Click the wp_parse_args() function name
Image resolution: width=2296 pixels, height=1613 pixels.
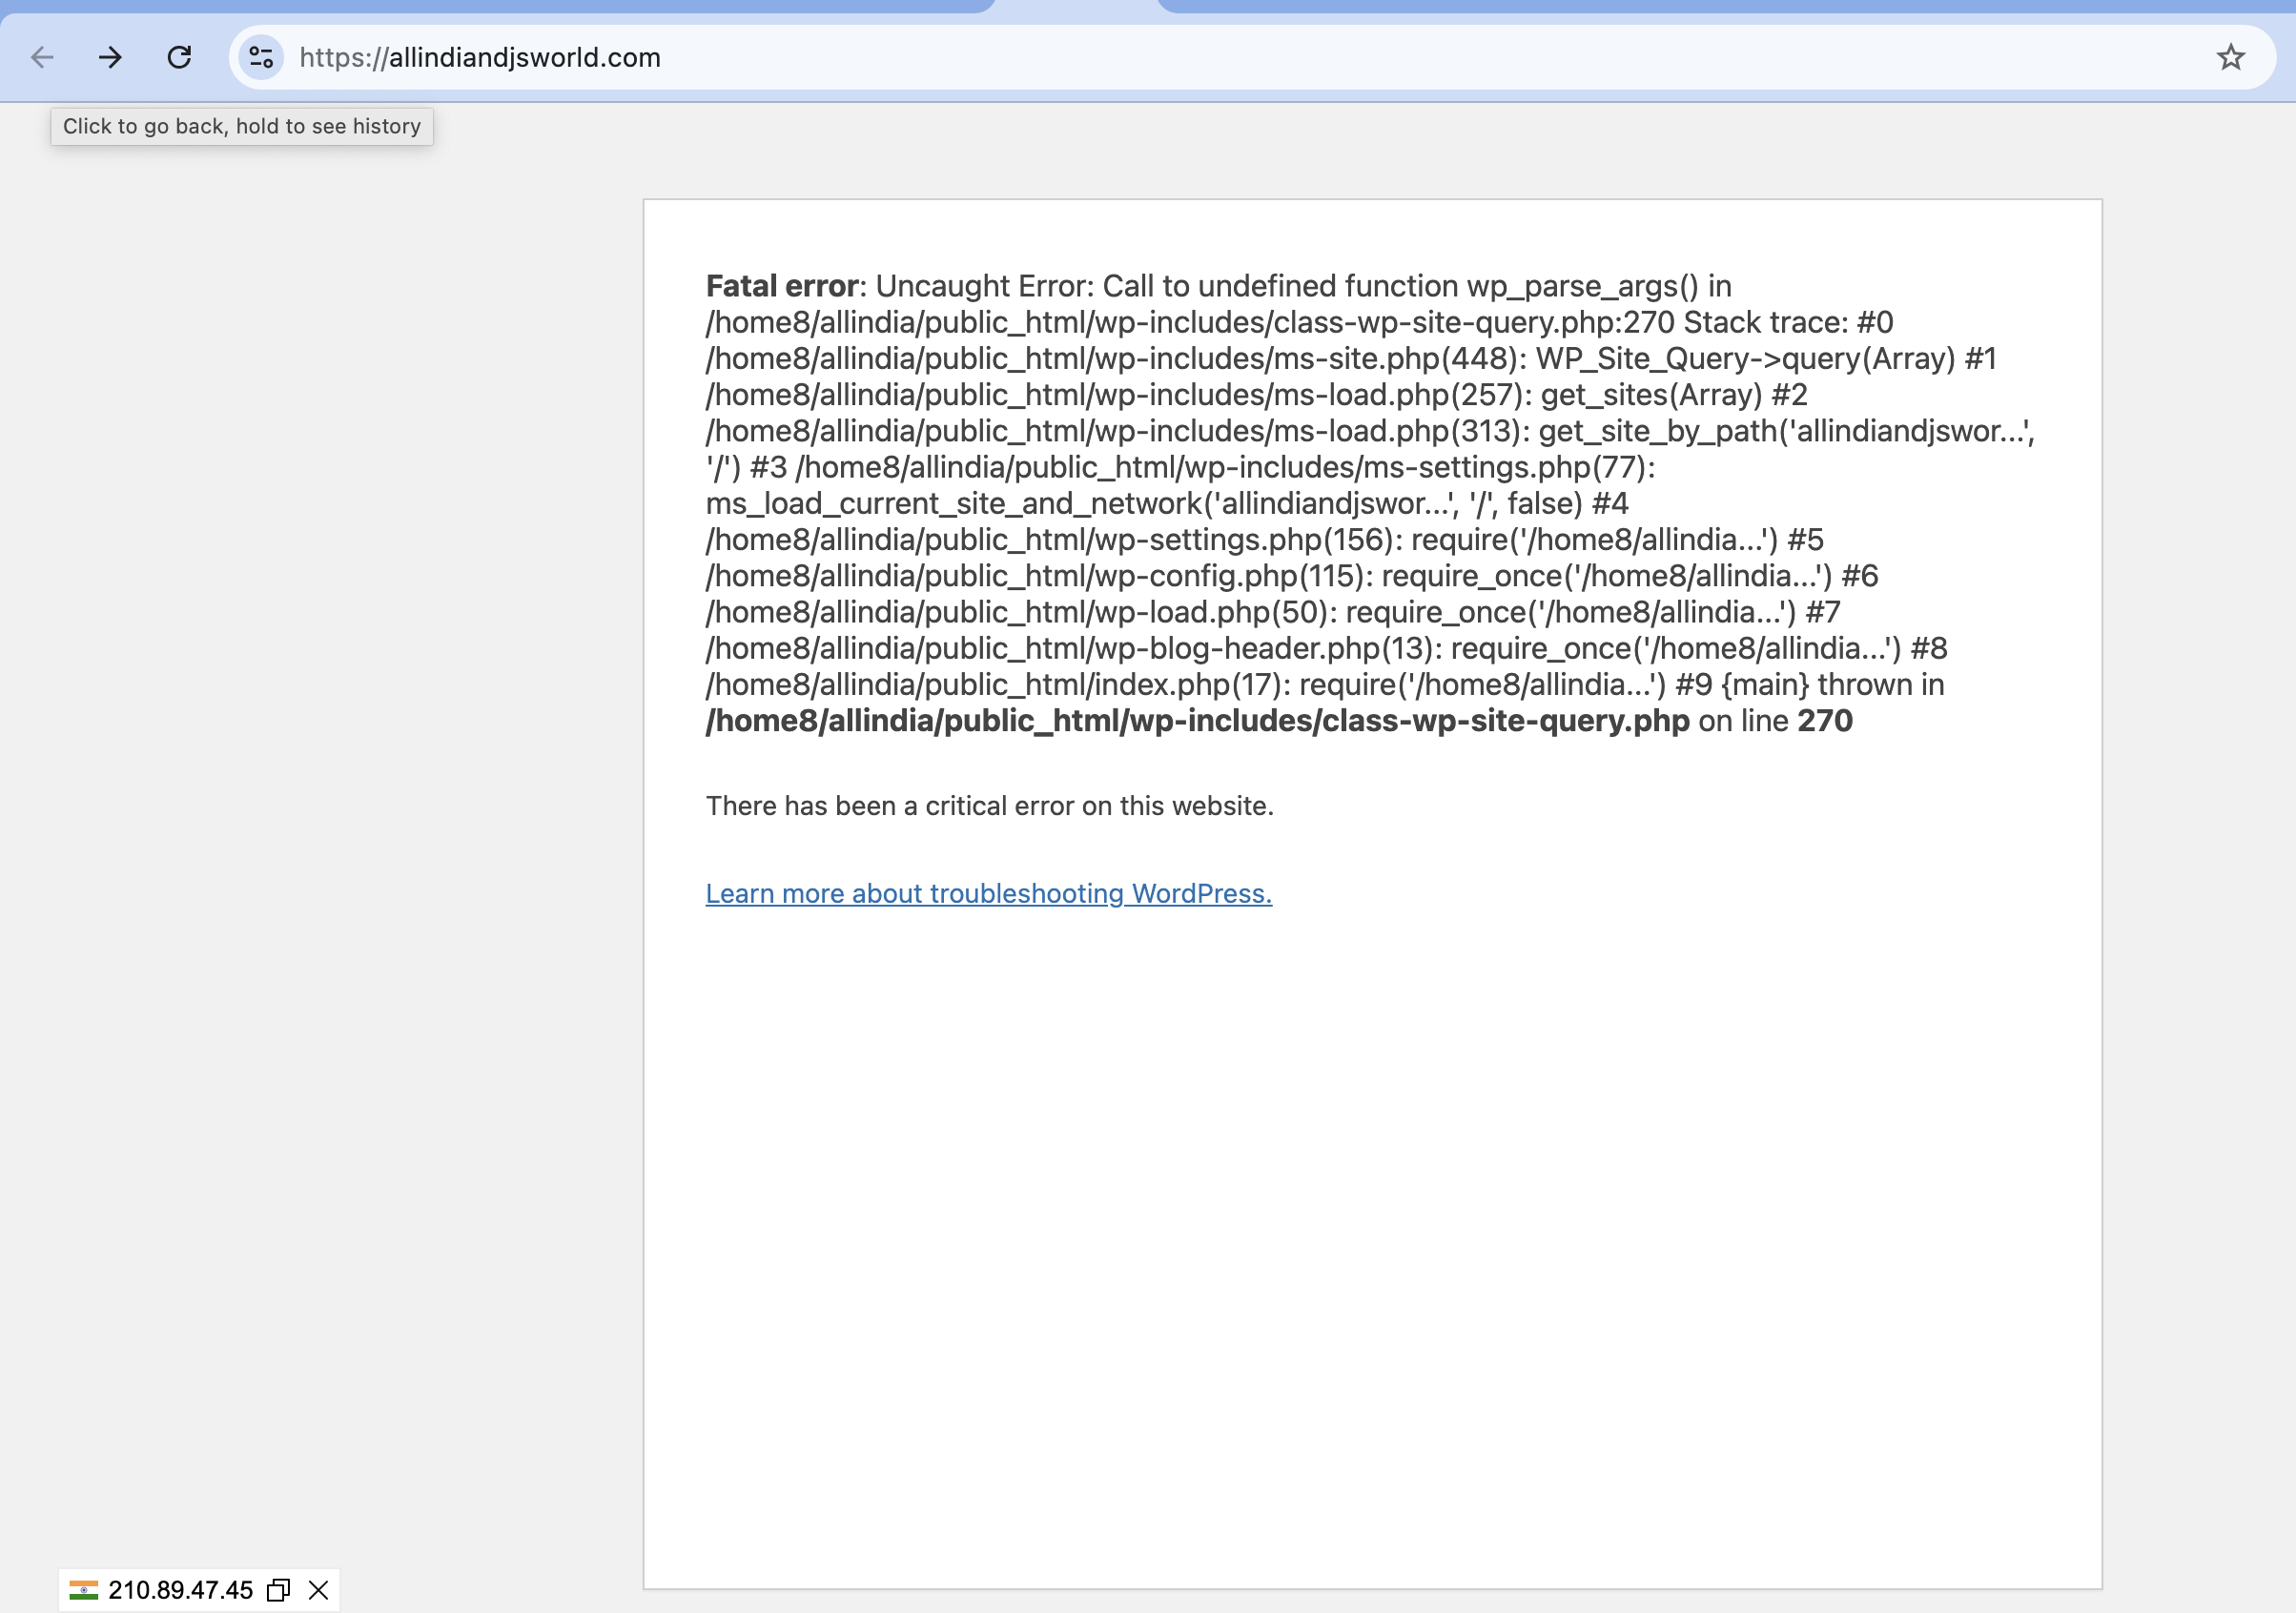click(x=1582, y=286)
